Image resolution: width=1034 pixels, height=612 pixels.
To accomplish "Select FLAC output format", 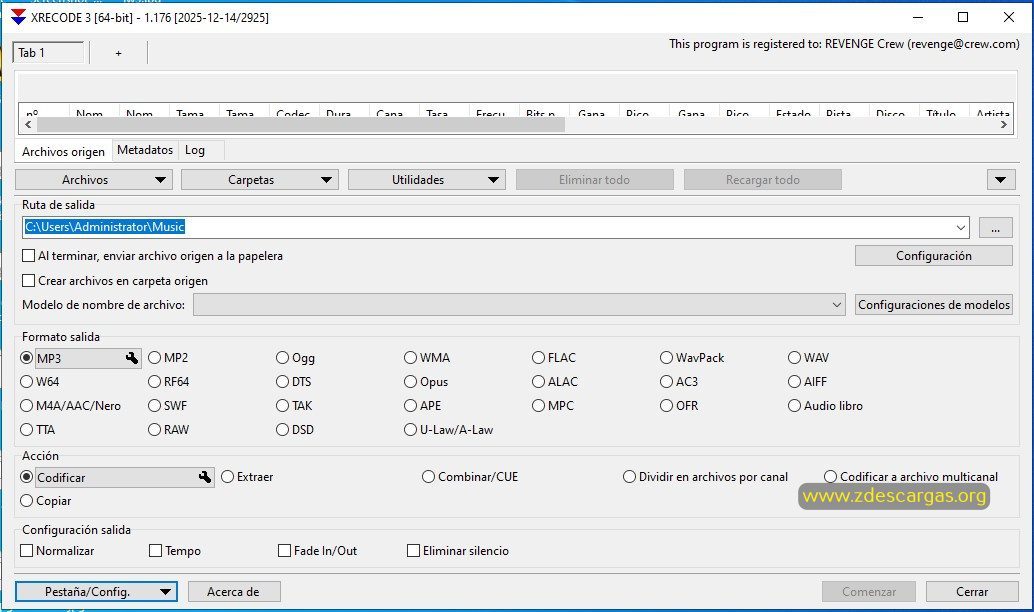I will click(538, 357).
